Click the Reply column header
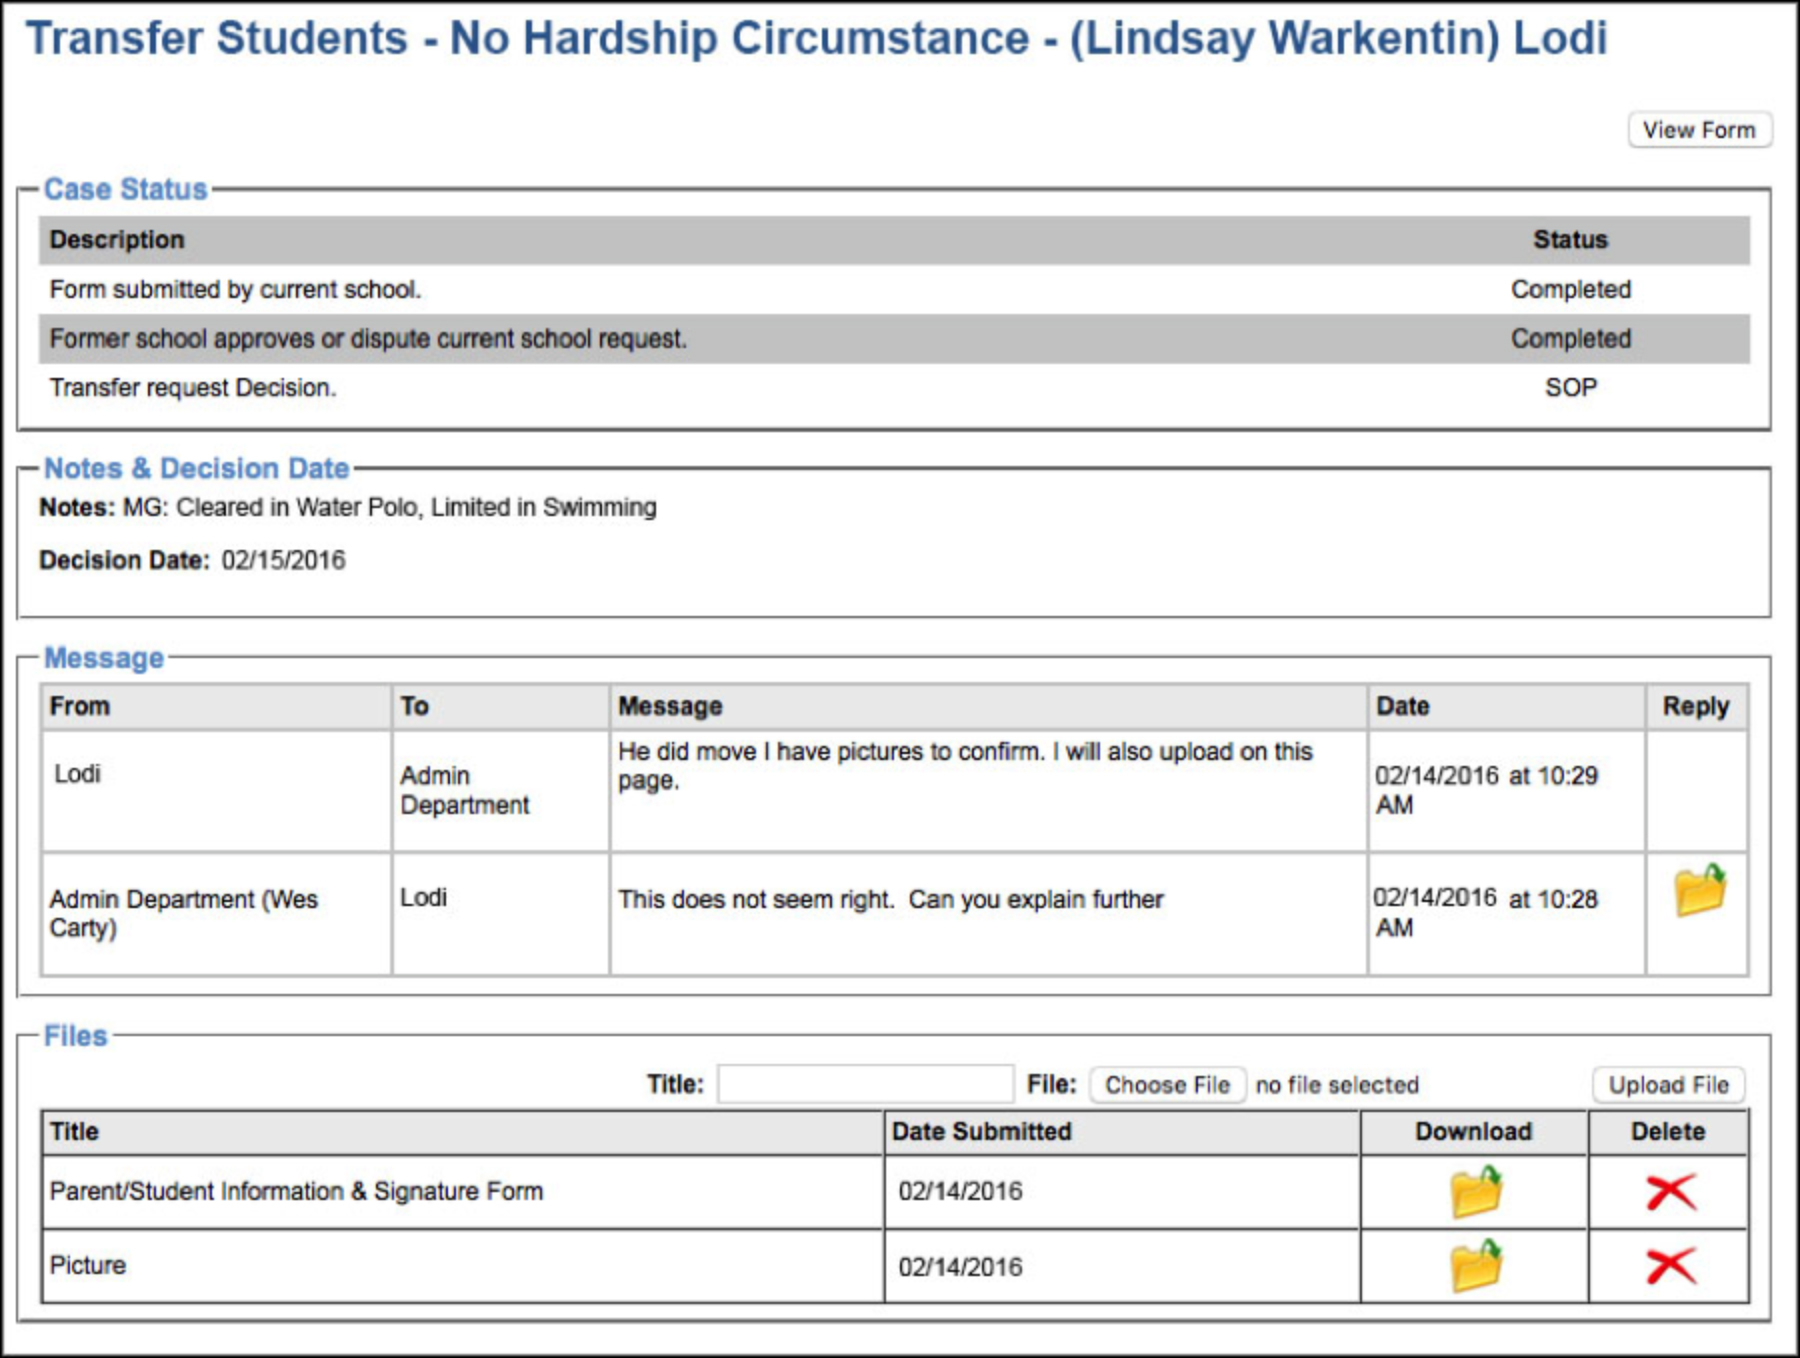1800x1358 pixels. pos(1696,706)
